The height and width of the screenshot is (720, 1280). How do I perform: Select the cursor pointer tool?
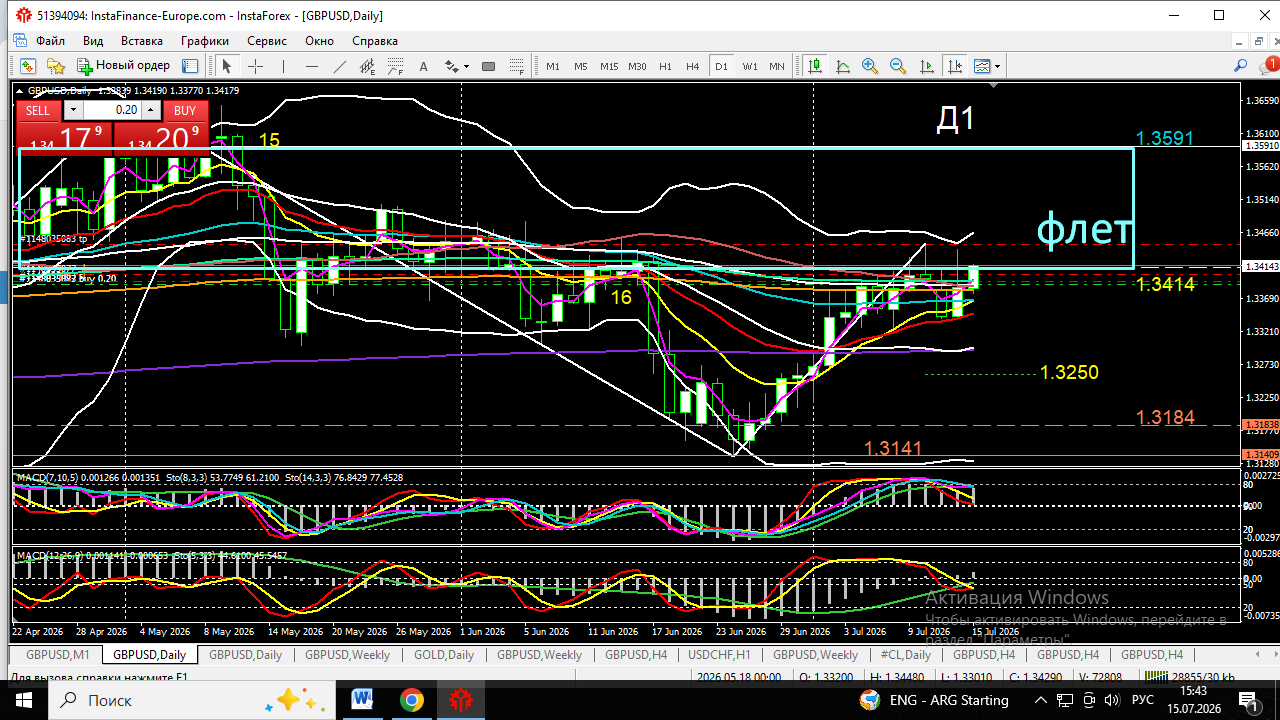click(227, 66)
